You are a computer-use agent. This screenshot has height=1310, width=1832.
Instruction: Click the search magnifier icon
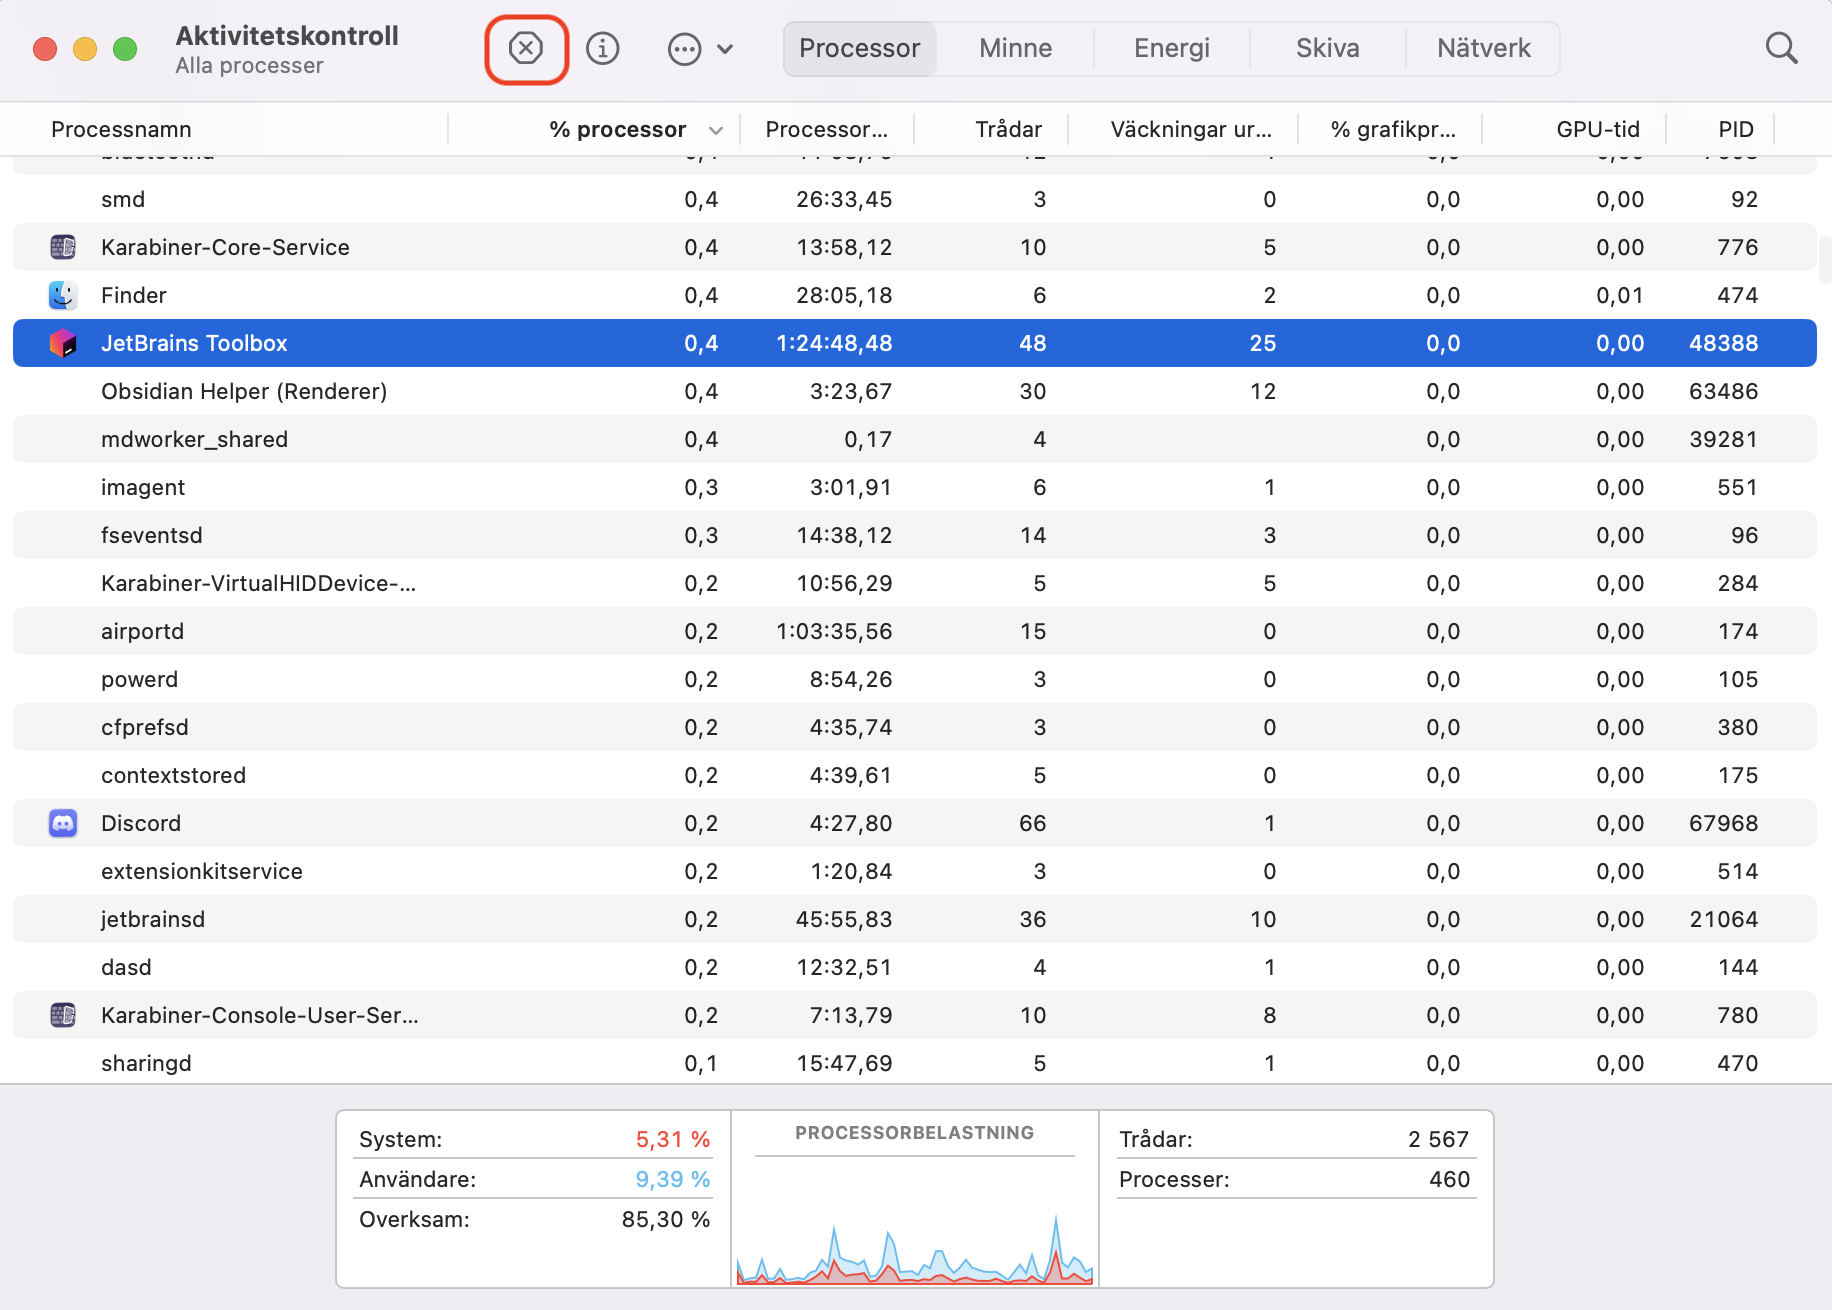pos(1781,48)
